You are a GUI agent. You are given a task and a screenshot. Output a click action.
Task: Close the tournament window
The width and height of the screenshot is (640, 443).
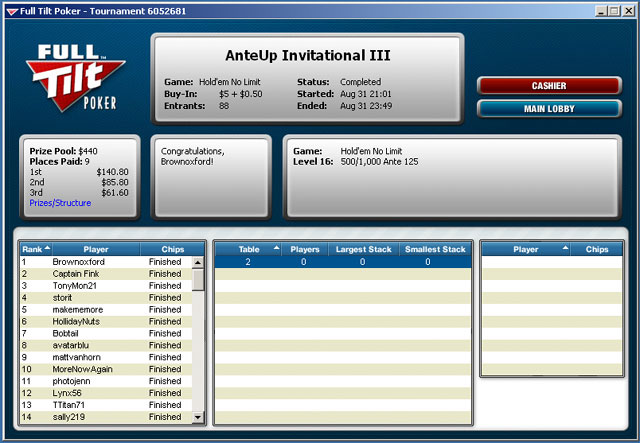[629, 11]
